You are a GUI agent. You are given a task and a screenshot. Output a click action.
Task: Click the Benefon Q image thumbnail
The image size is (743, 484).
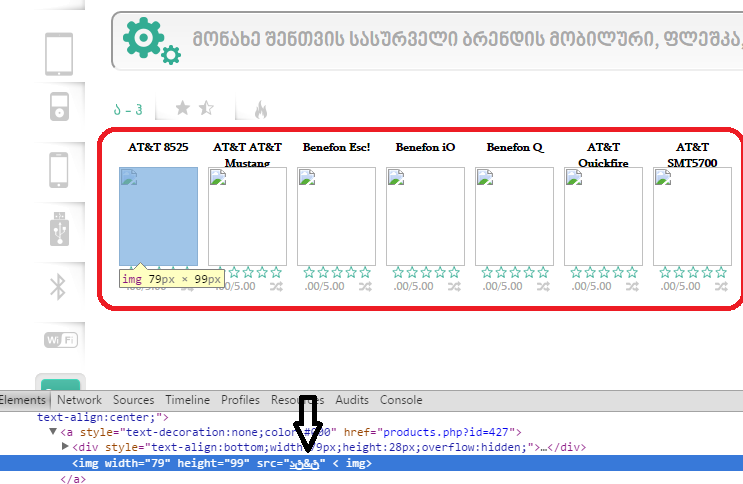pyautogui.click(x=515, y=216)
